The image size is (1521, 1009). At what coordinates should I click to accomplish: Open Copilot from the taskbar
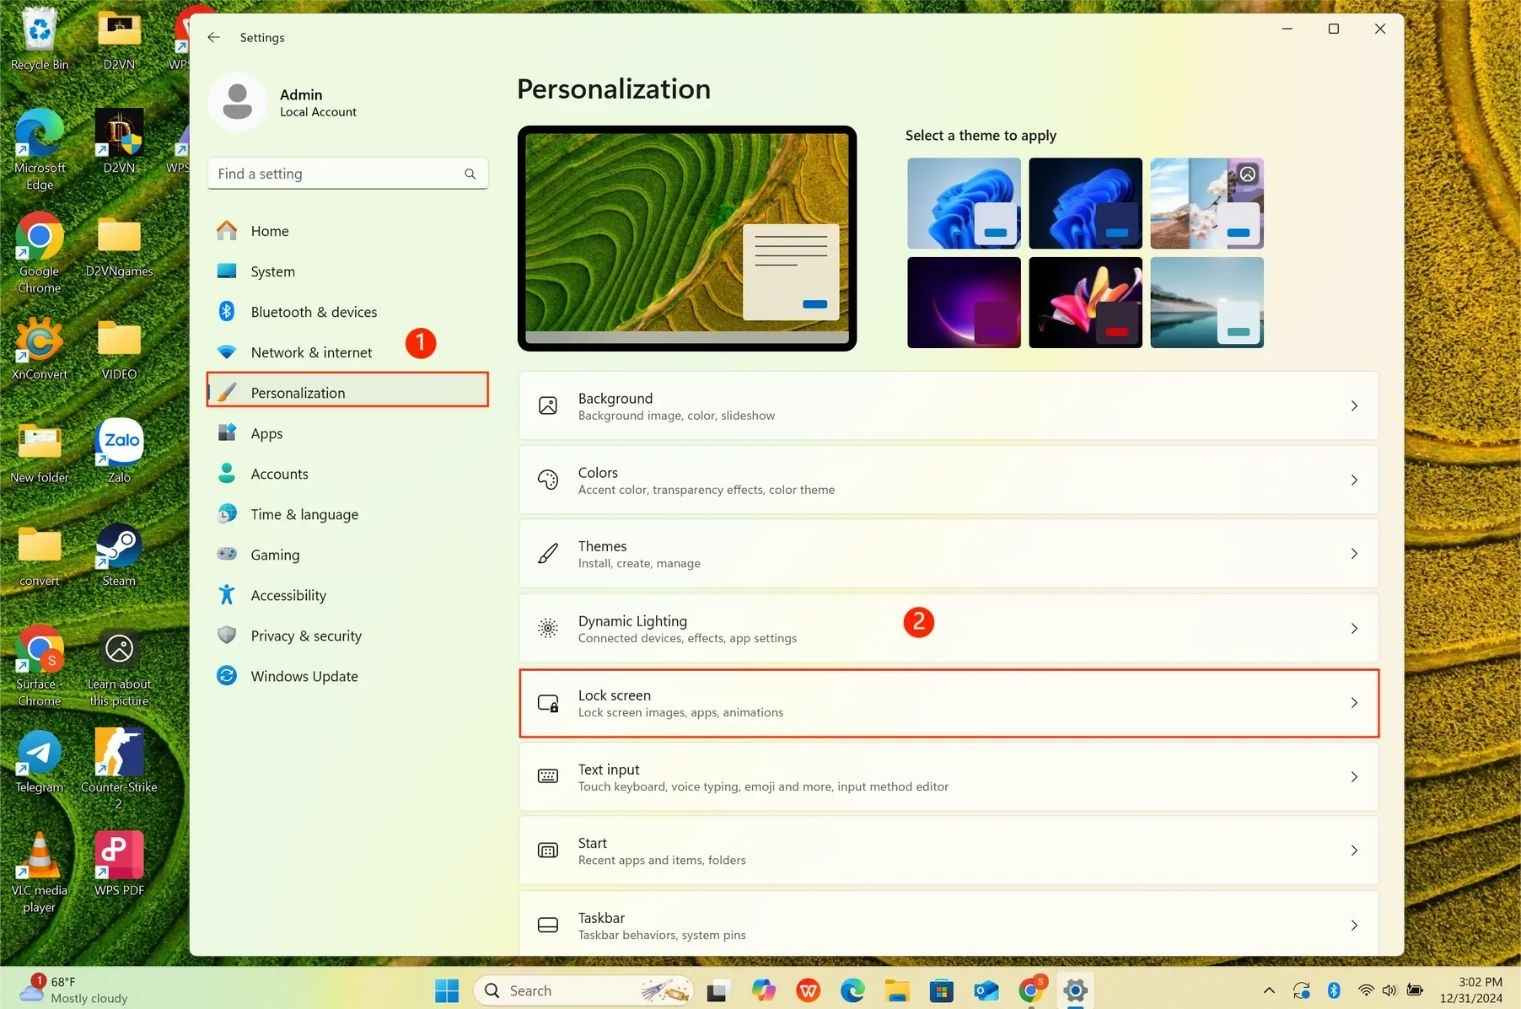click(763, 990)
